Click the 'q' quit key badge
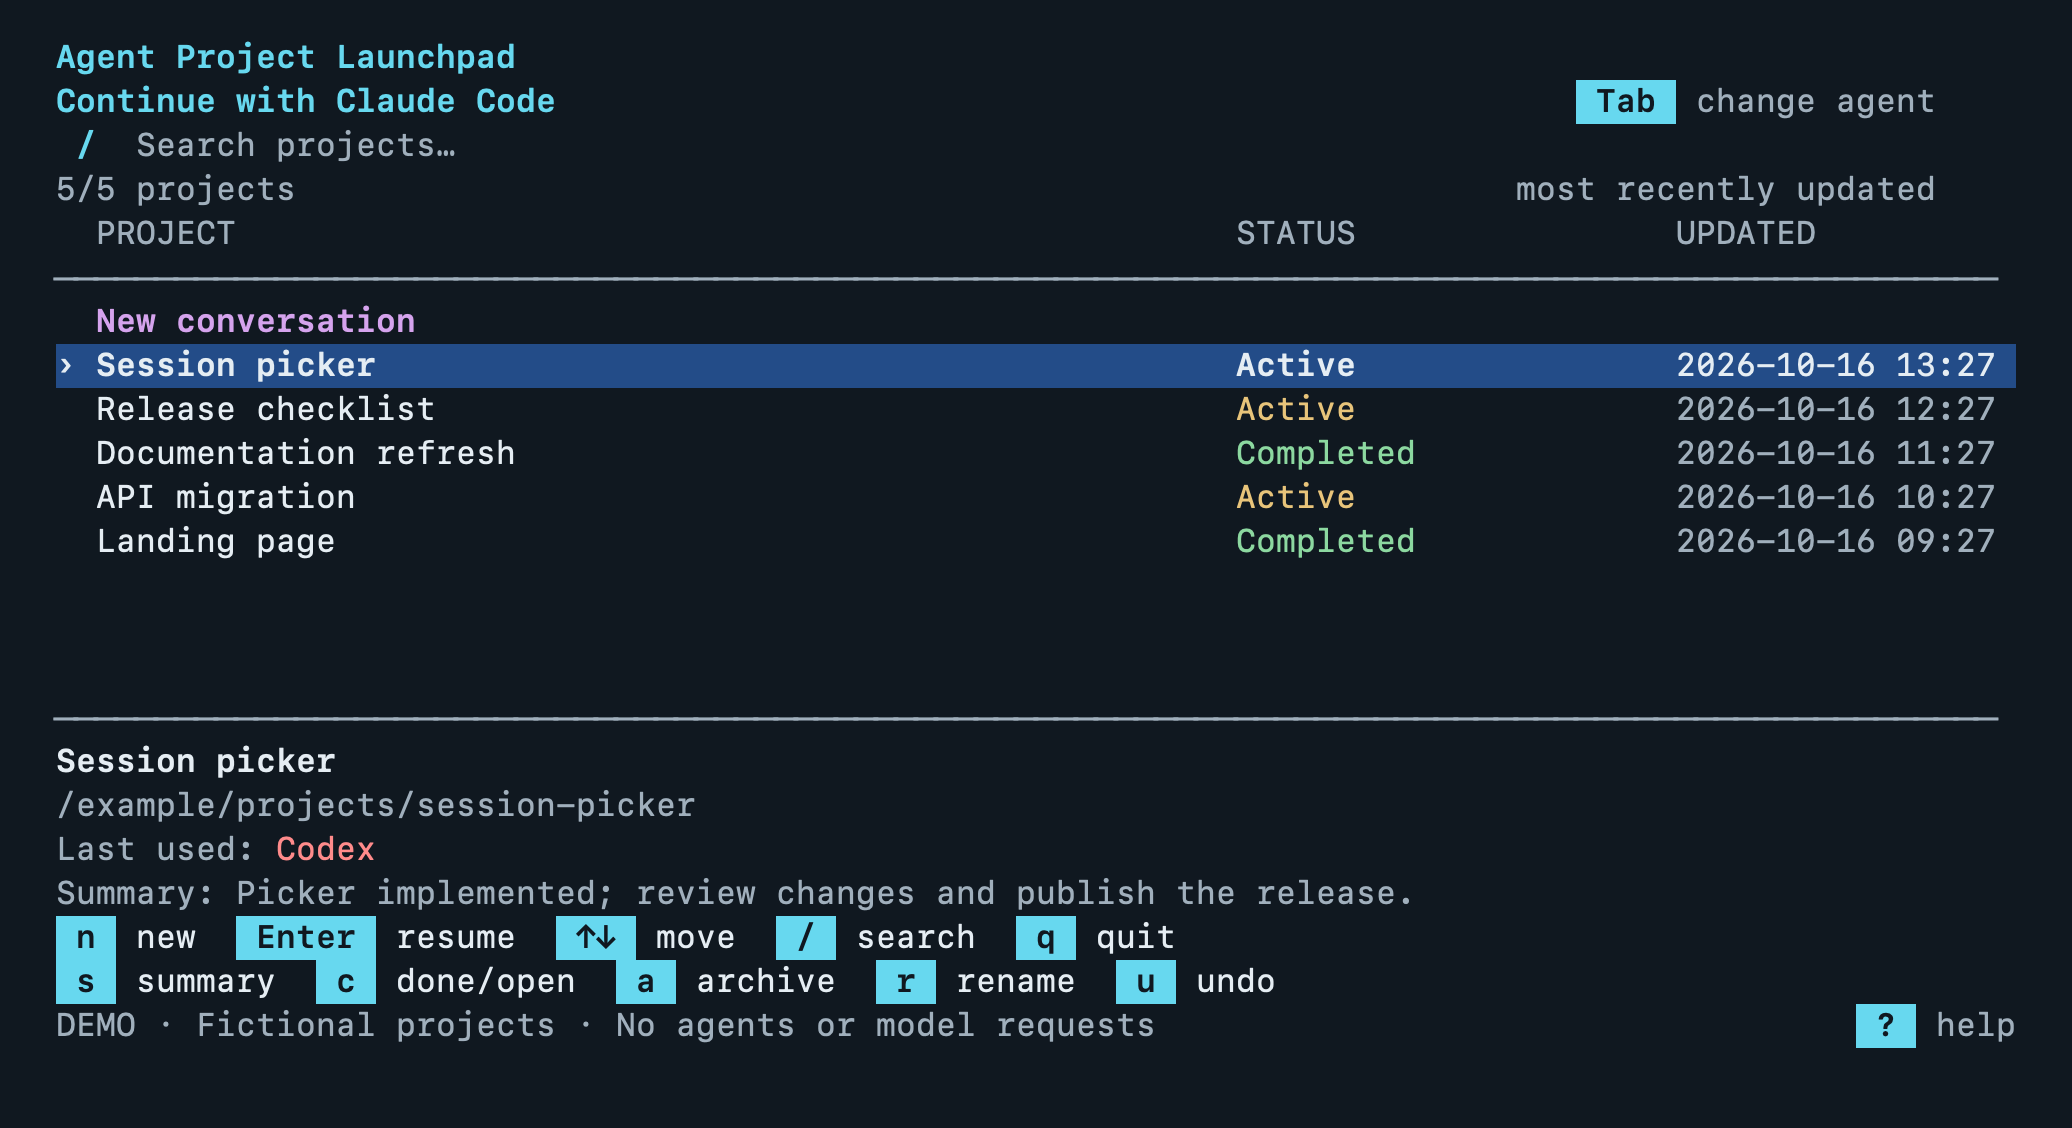This screenshot has width=2072, height=1128. 1046,938
